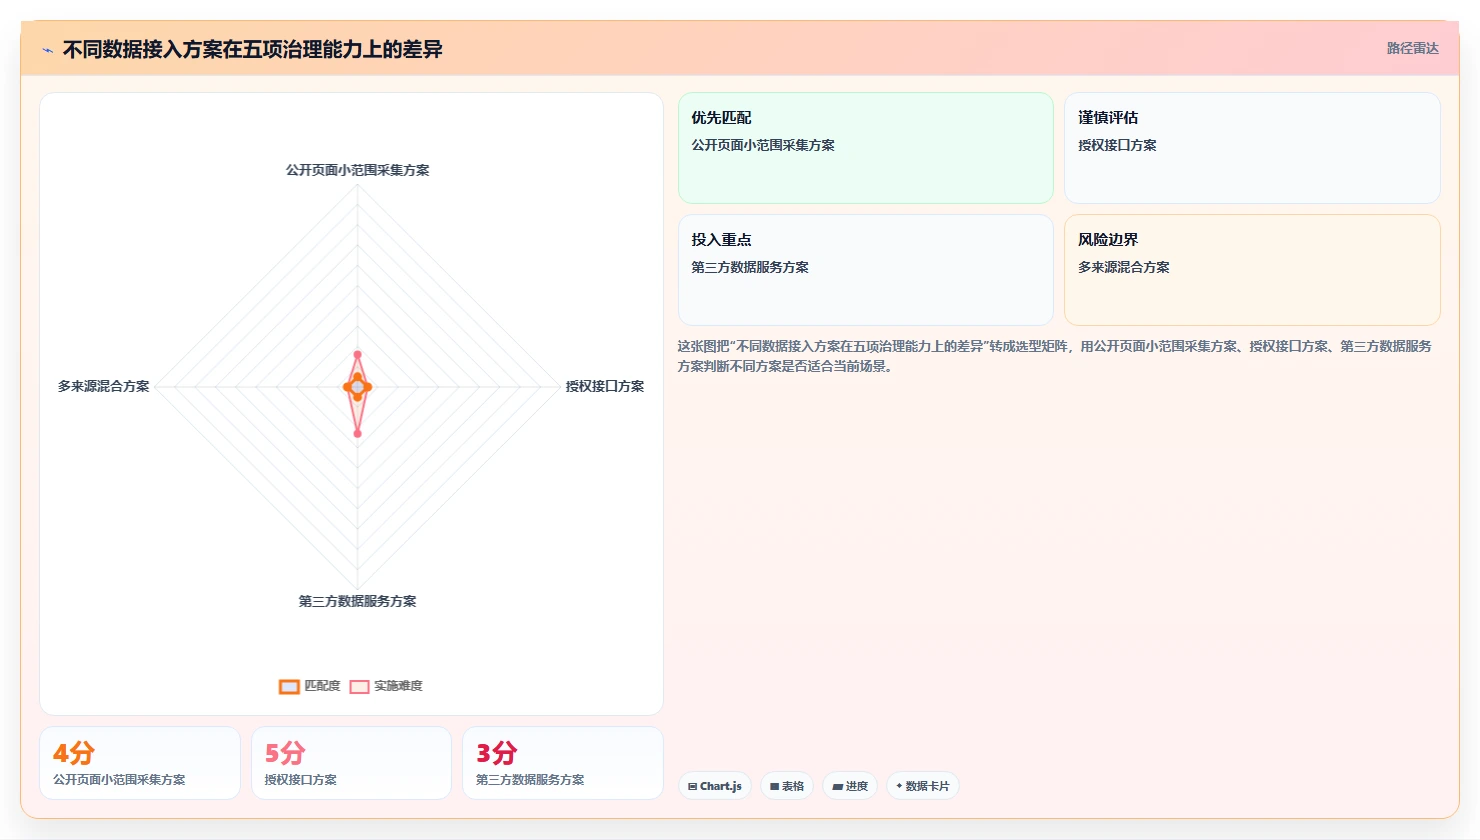
Task: Click the Chart.js tag chip
Action: [715, 786]
